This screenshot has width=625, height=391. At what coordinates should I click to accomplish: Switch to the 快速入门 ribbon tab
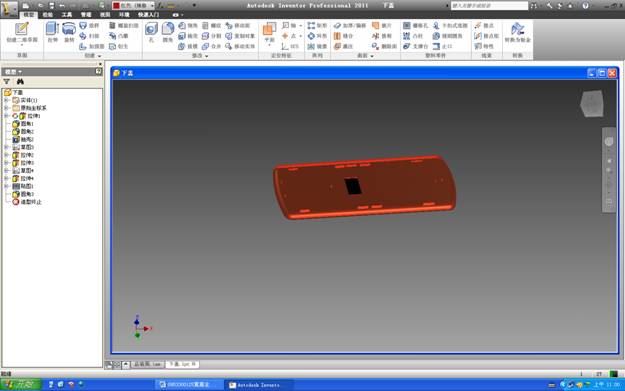pyautogui.click(x=148, y=15)
